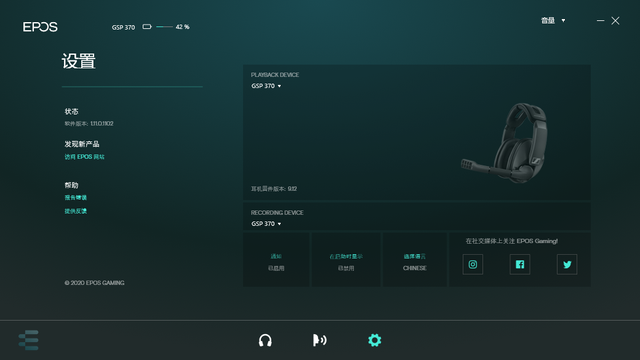Screen dimensions: 640x360
Task: Click the EPOS logo at top left
Action: [40, 27]
